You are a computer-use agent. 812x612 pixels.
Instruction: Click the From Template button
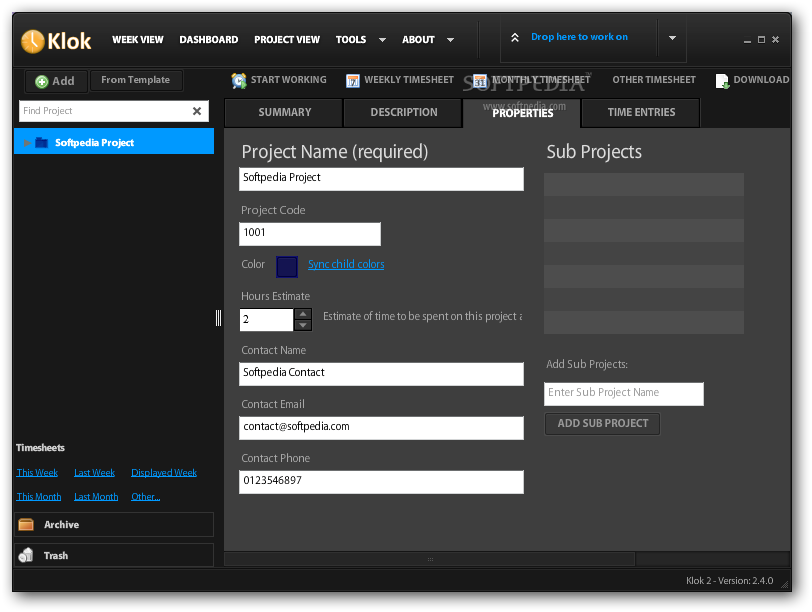pyautogui.click(x=136, y=80)
